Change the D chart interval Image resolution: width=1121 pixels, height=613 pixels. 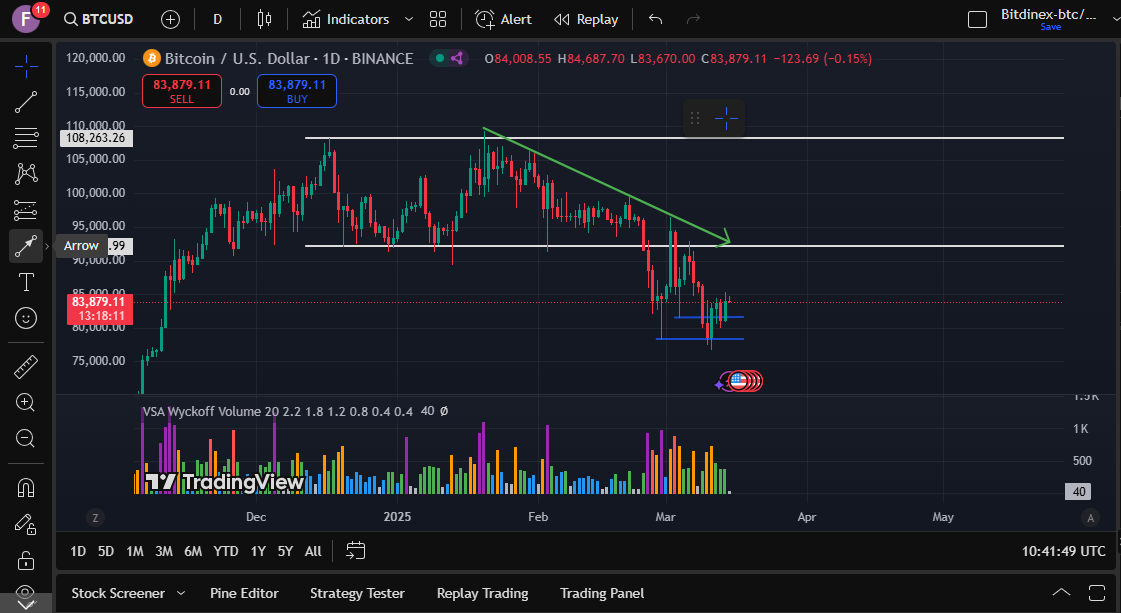pyautogui.click(x=217, y=19)
